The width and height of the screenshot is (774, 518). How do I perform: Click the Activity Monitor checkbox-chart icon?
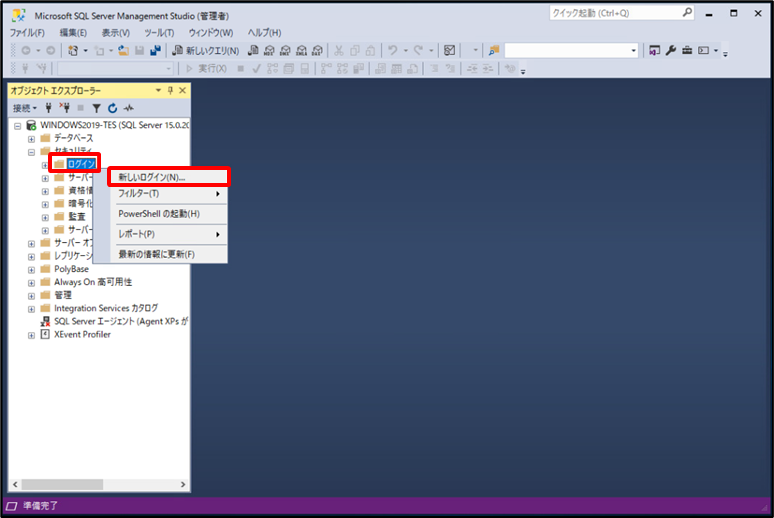tap(449, 50)
